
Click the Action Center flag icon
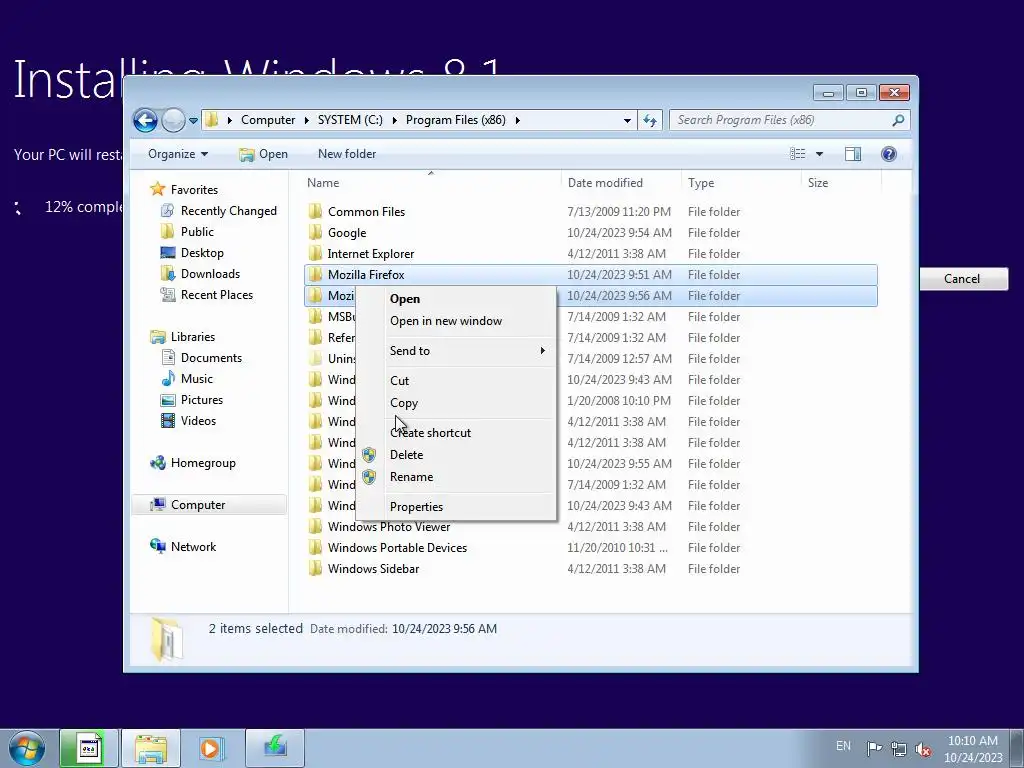(874, 748)
